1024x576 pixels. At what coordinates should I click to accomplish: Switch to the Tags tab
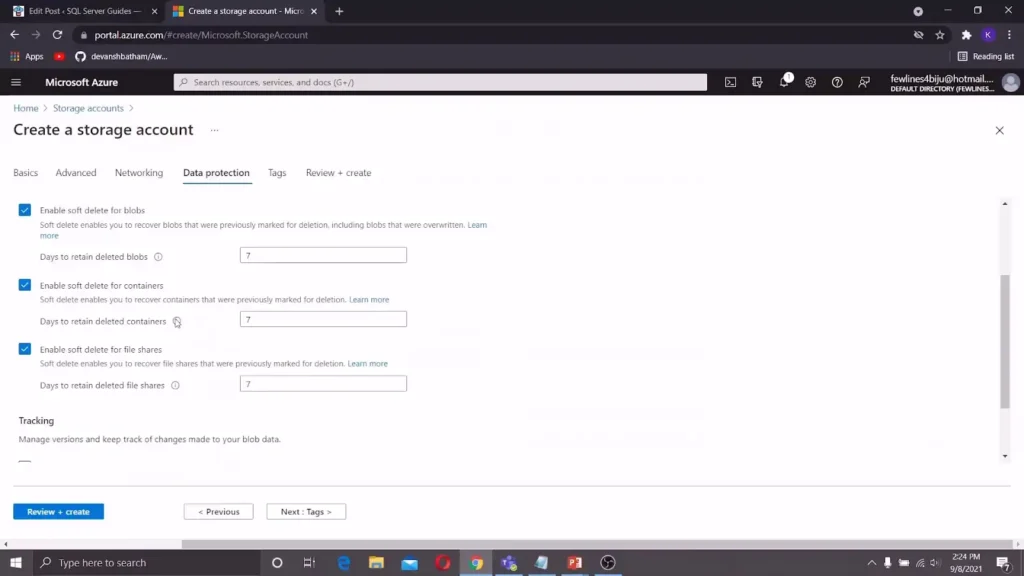[277, 172]
